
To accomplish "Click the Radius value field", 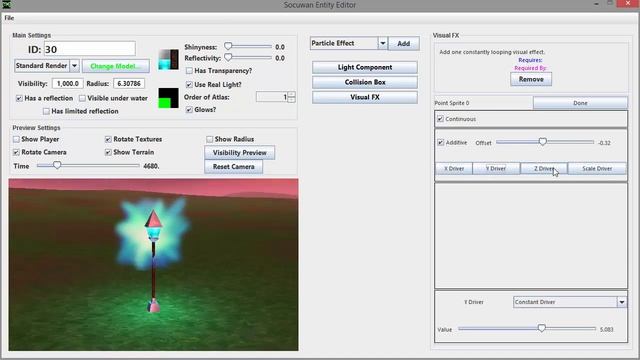I will 129,83.
